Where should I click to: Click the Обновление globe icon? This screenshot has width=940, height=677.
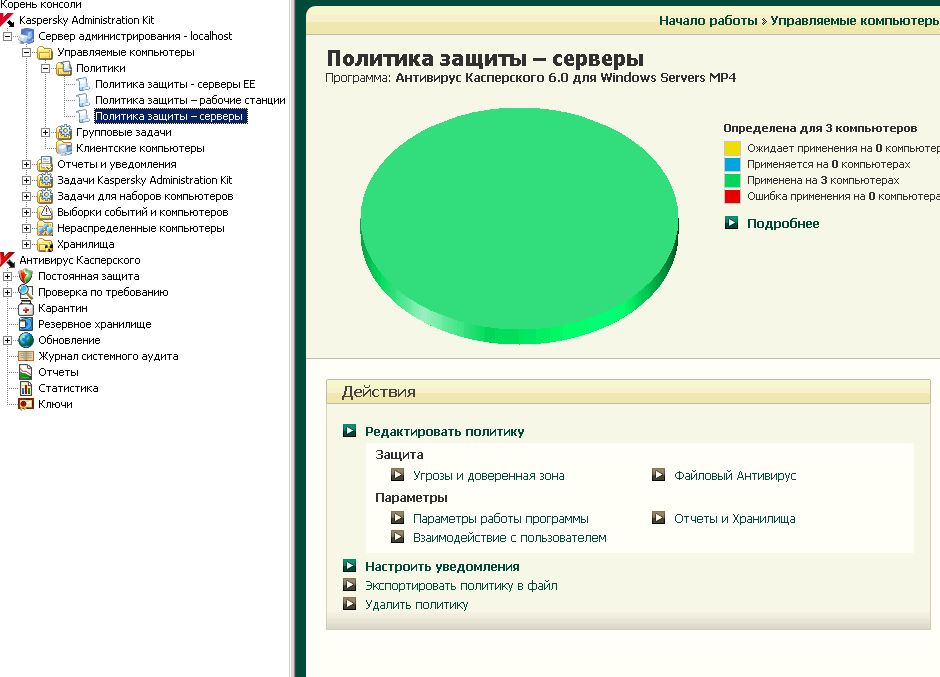(26, 340)
